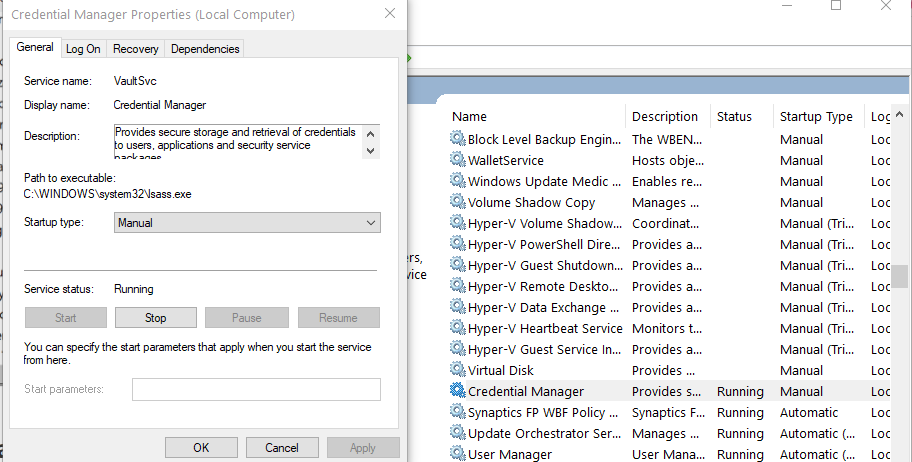
Task: Select Hyper-V Volume Shadow service name
Action: 545,223
